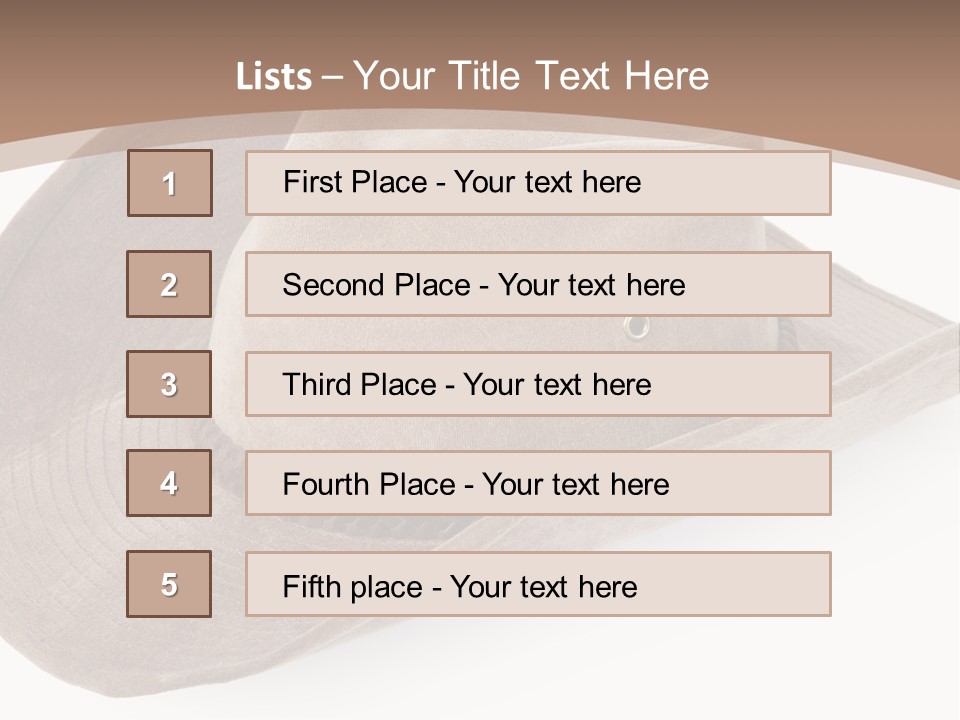Select the Fourth Place text bar
Screen dimensions: 960x720
coord(538,483)
